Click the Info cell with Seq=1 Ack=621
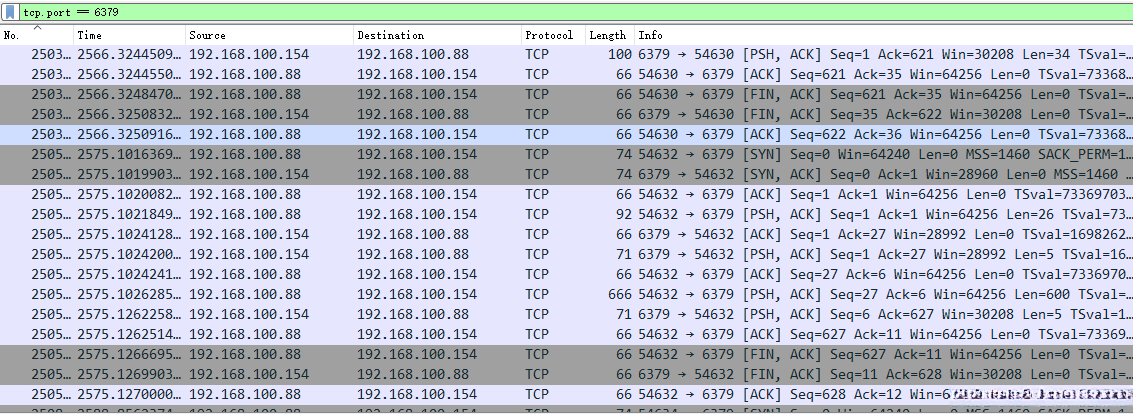Viewport: 1133px width, 414px height. pos(885,54)
